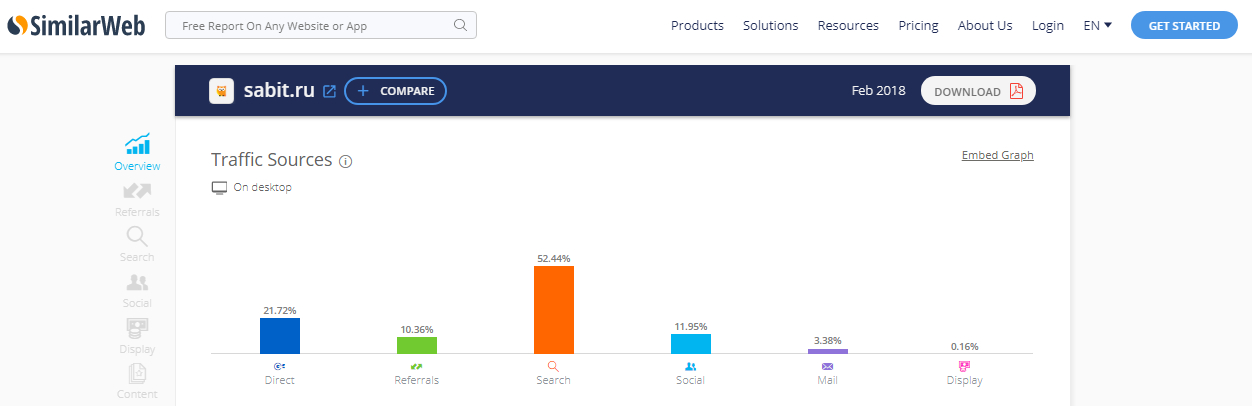The height and width of the screenshot is (406, 1252).
Task: Click the Compare button
Action: click(x=395, y=91)
